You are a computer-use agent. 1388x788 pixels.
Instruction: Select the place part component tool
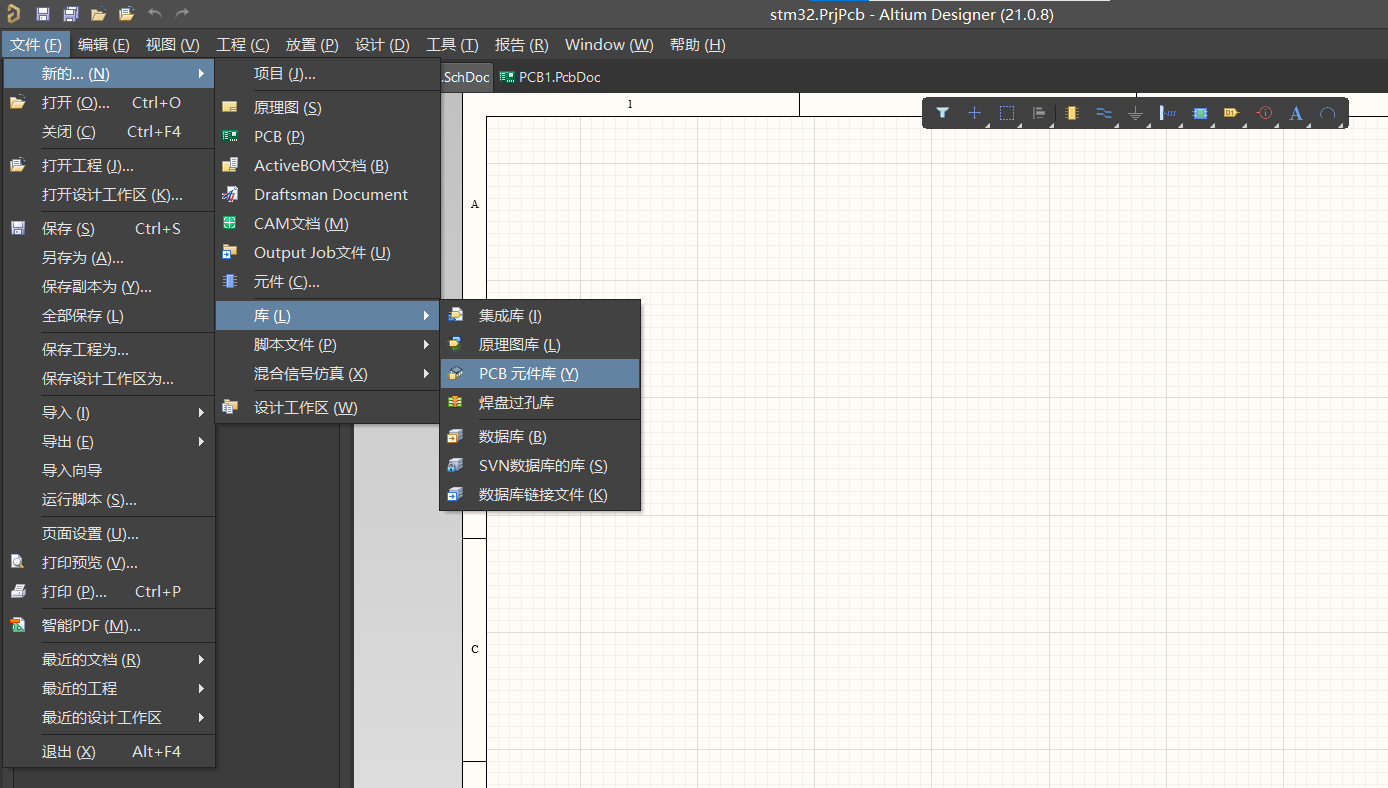[x=1072, y=113]
